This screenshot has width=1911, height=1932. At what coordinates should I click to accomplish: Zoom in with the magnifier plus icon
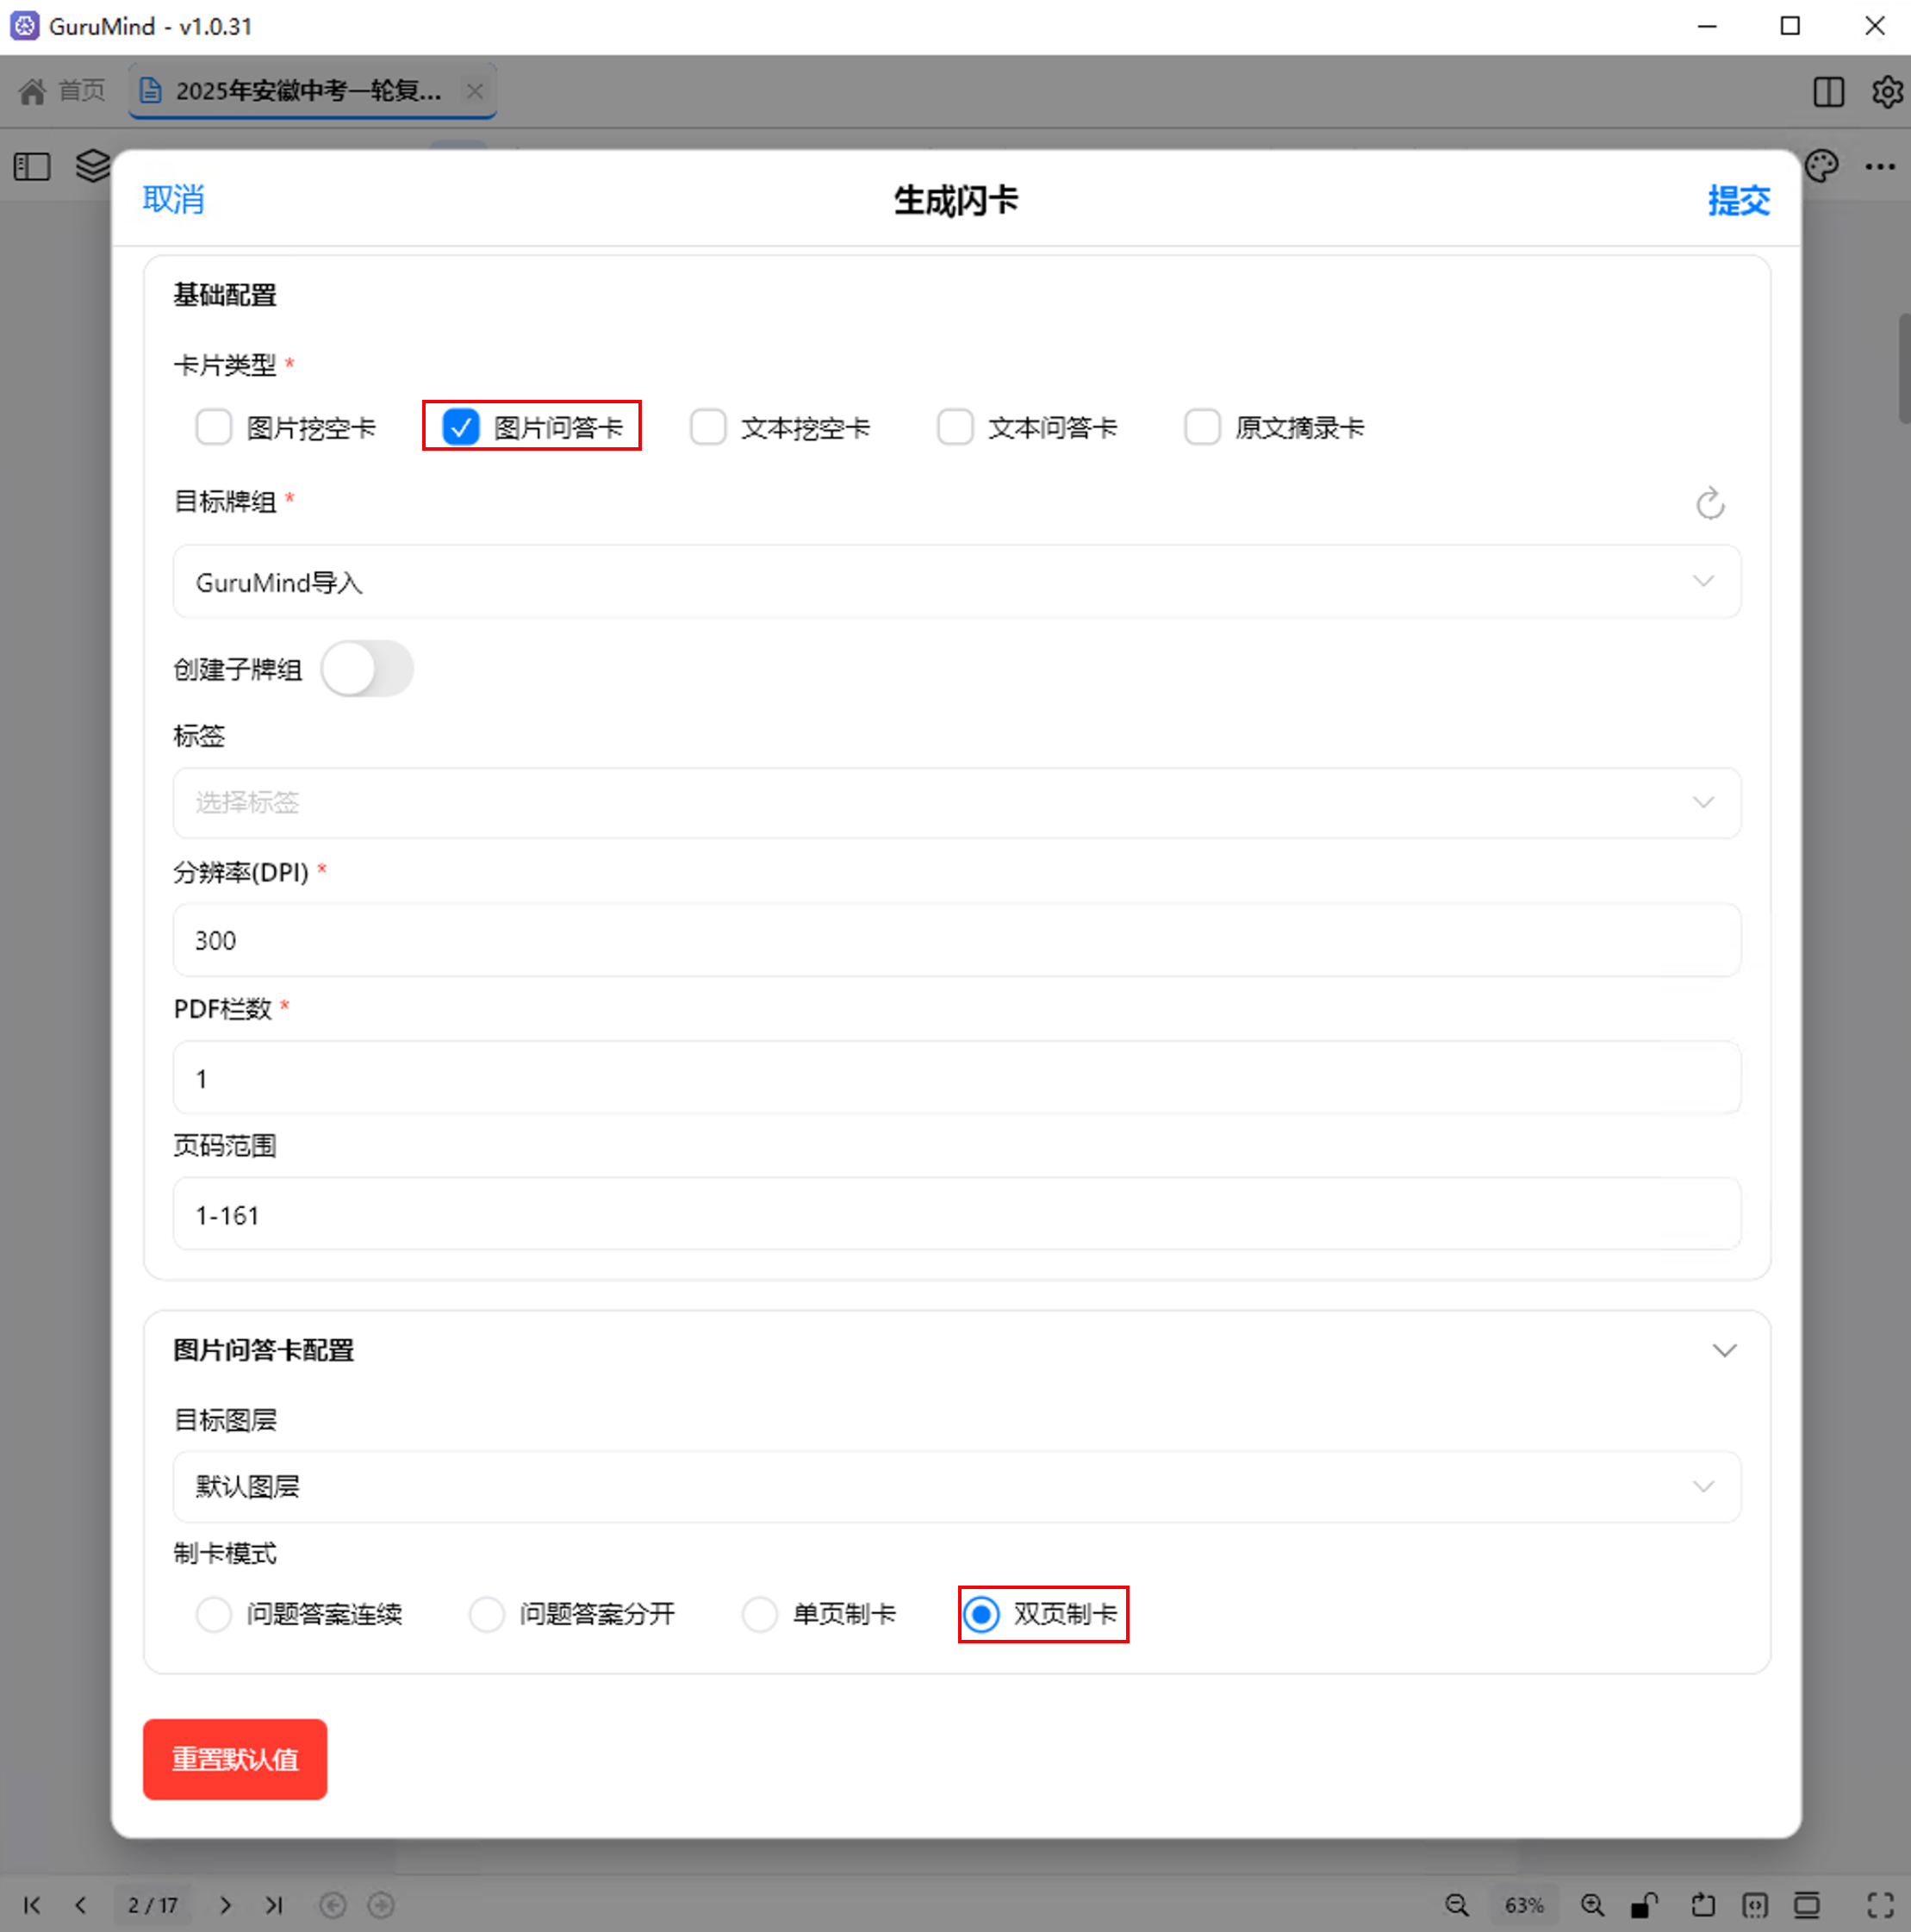point(1592,1905)
